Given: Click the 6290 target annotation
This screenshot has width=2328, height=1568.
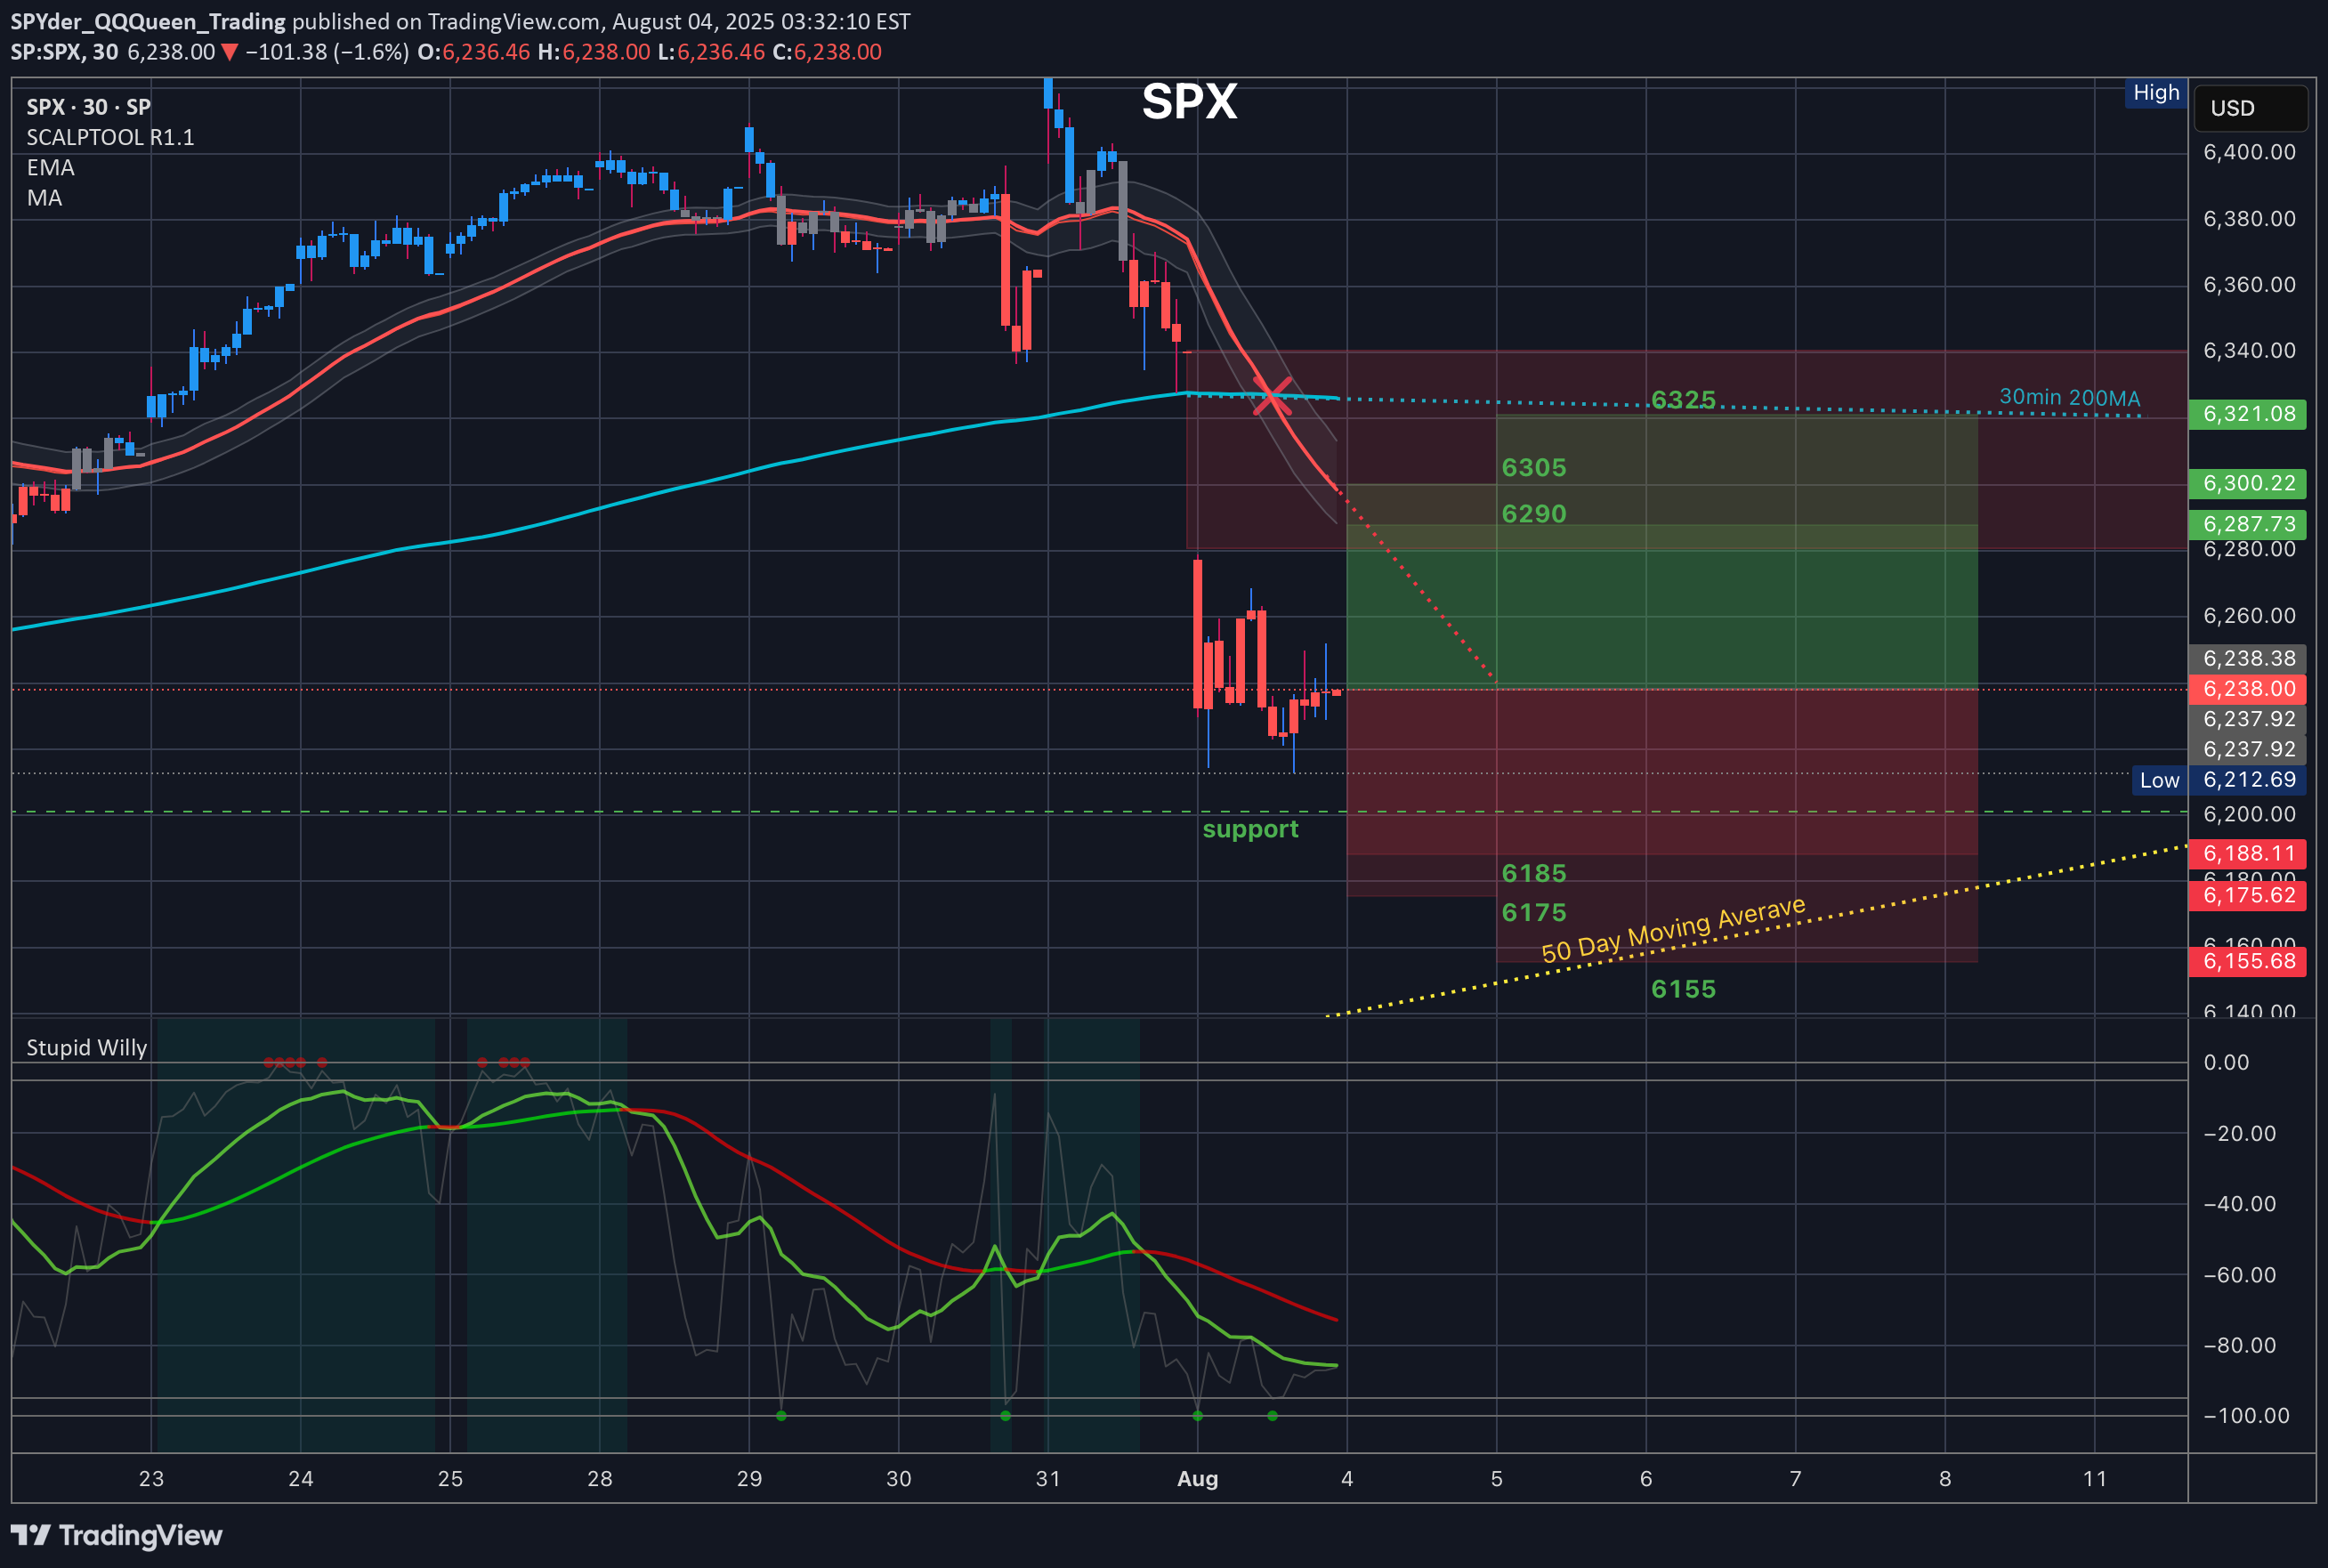Looking at the screenshot, I should pyautogui.click(x=1534, y=513).
